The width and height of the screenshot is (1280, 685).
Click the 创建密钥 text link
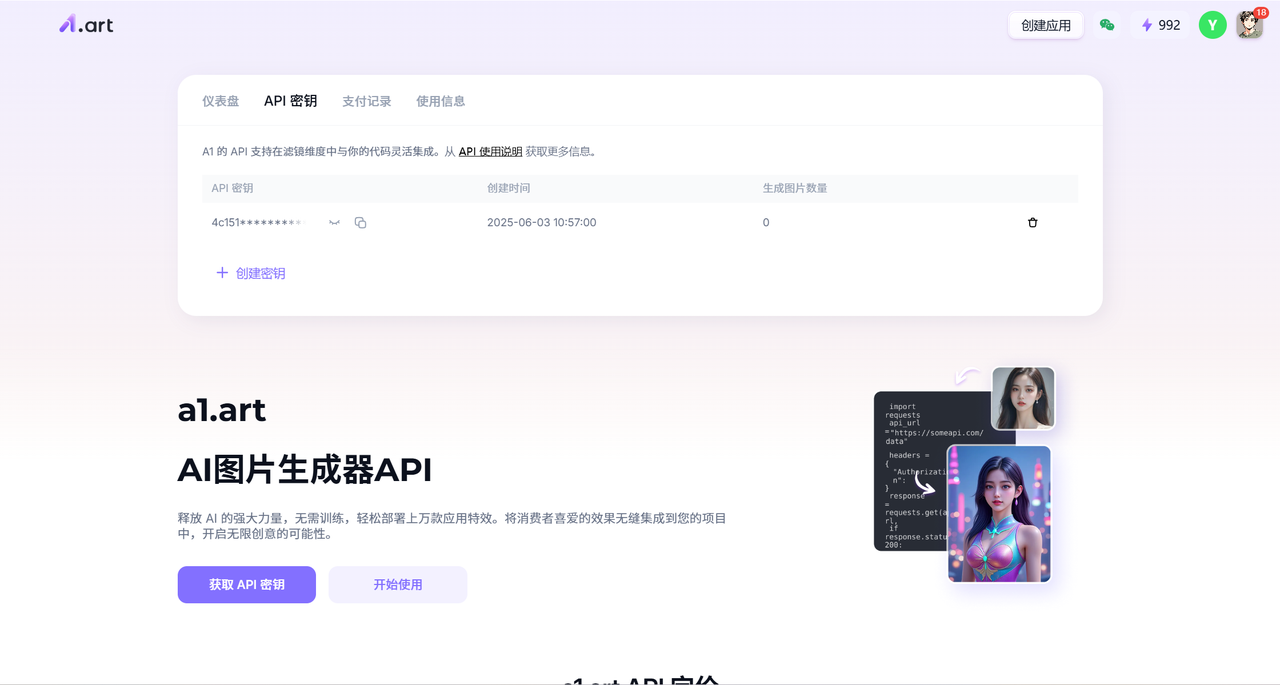point(261,273)
